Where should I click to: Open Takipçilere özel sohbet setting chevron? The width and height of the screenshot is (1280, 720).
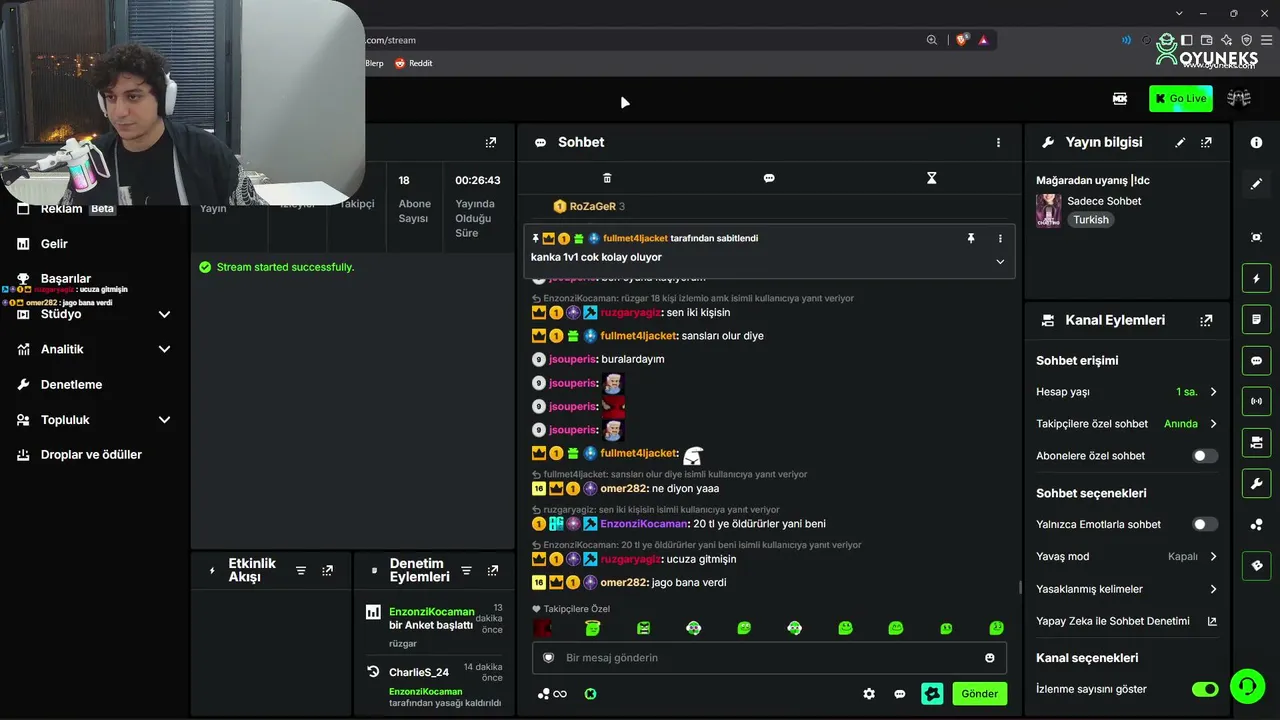tap(1213, 424)
